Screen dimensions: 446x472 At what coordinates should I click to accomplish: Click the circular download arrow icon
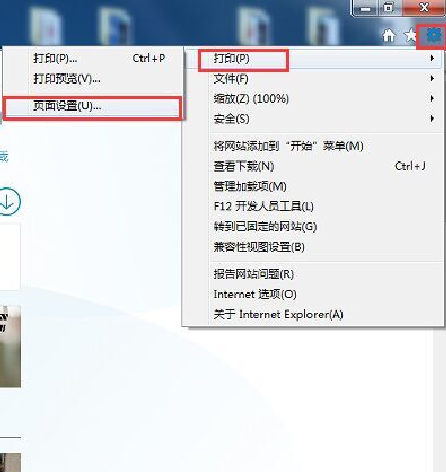click(8, 201)
